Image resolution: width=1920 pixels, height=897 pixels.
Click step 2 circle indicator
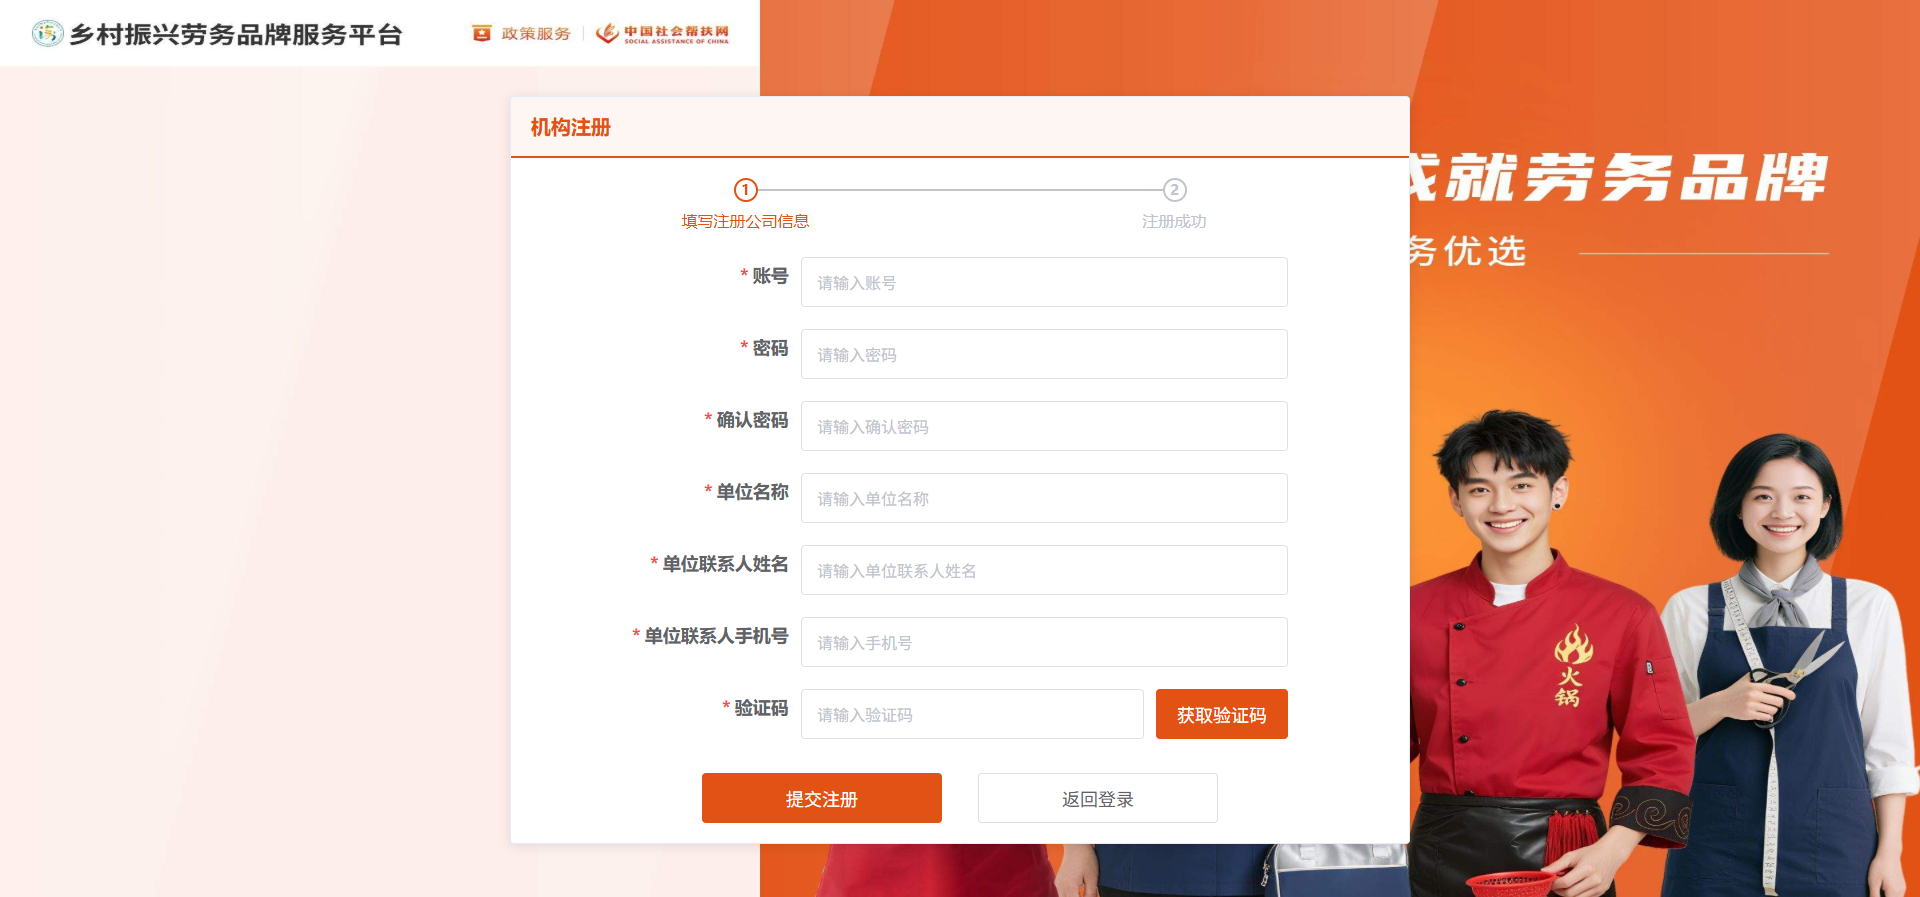click(1175, 190)
